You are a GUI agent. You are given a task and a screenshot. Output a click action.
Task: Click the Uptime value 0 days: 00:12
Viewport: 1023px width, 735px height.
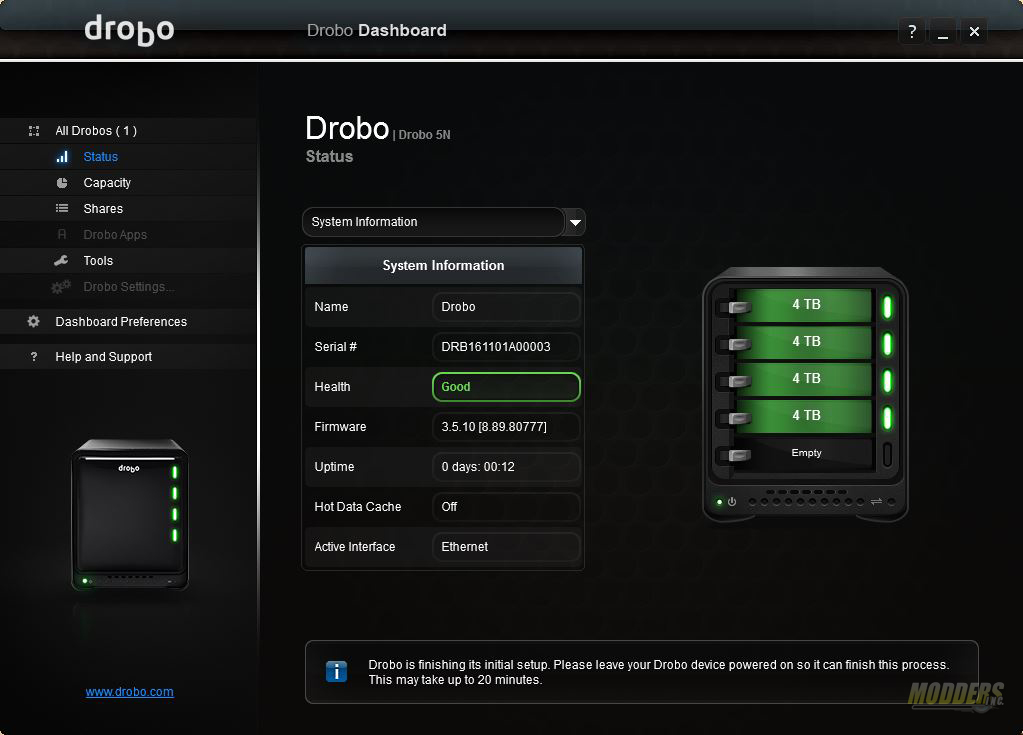coord(506,467)
